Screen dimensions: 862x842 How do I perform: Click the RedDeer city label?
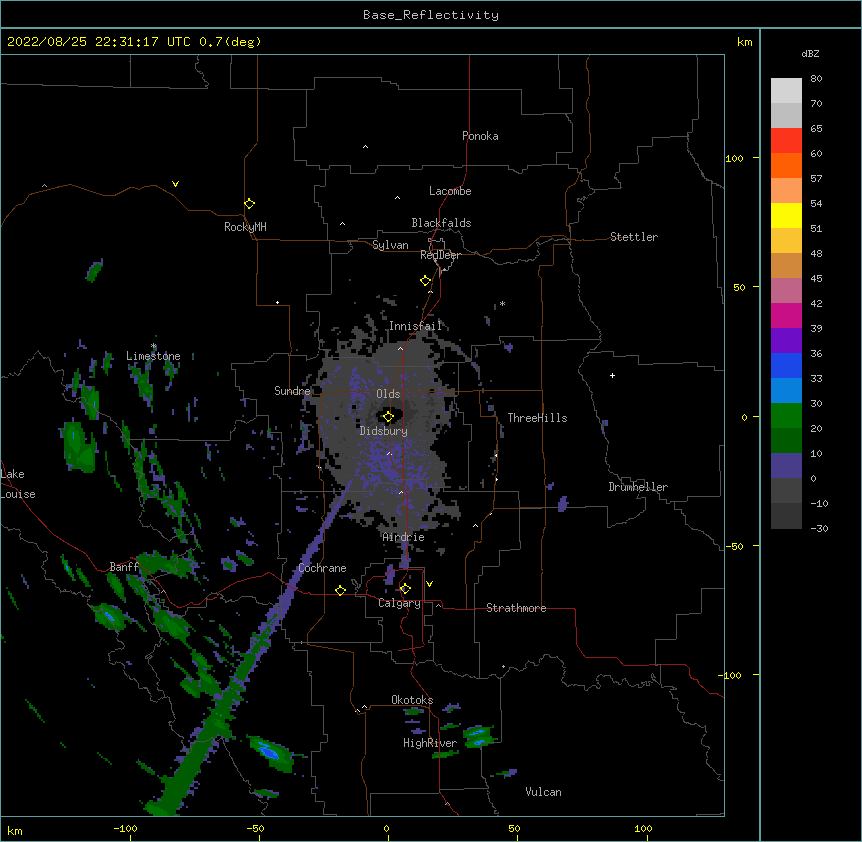click(440, 255)
